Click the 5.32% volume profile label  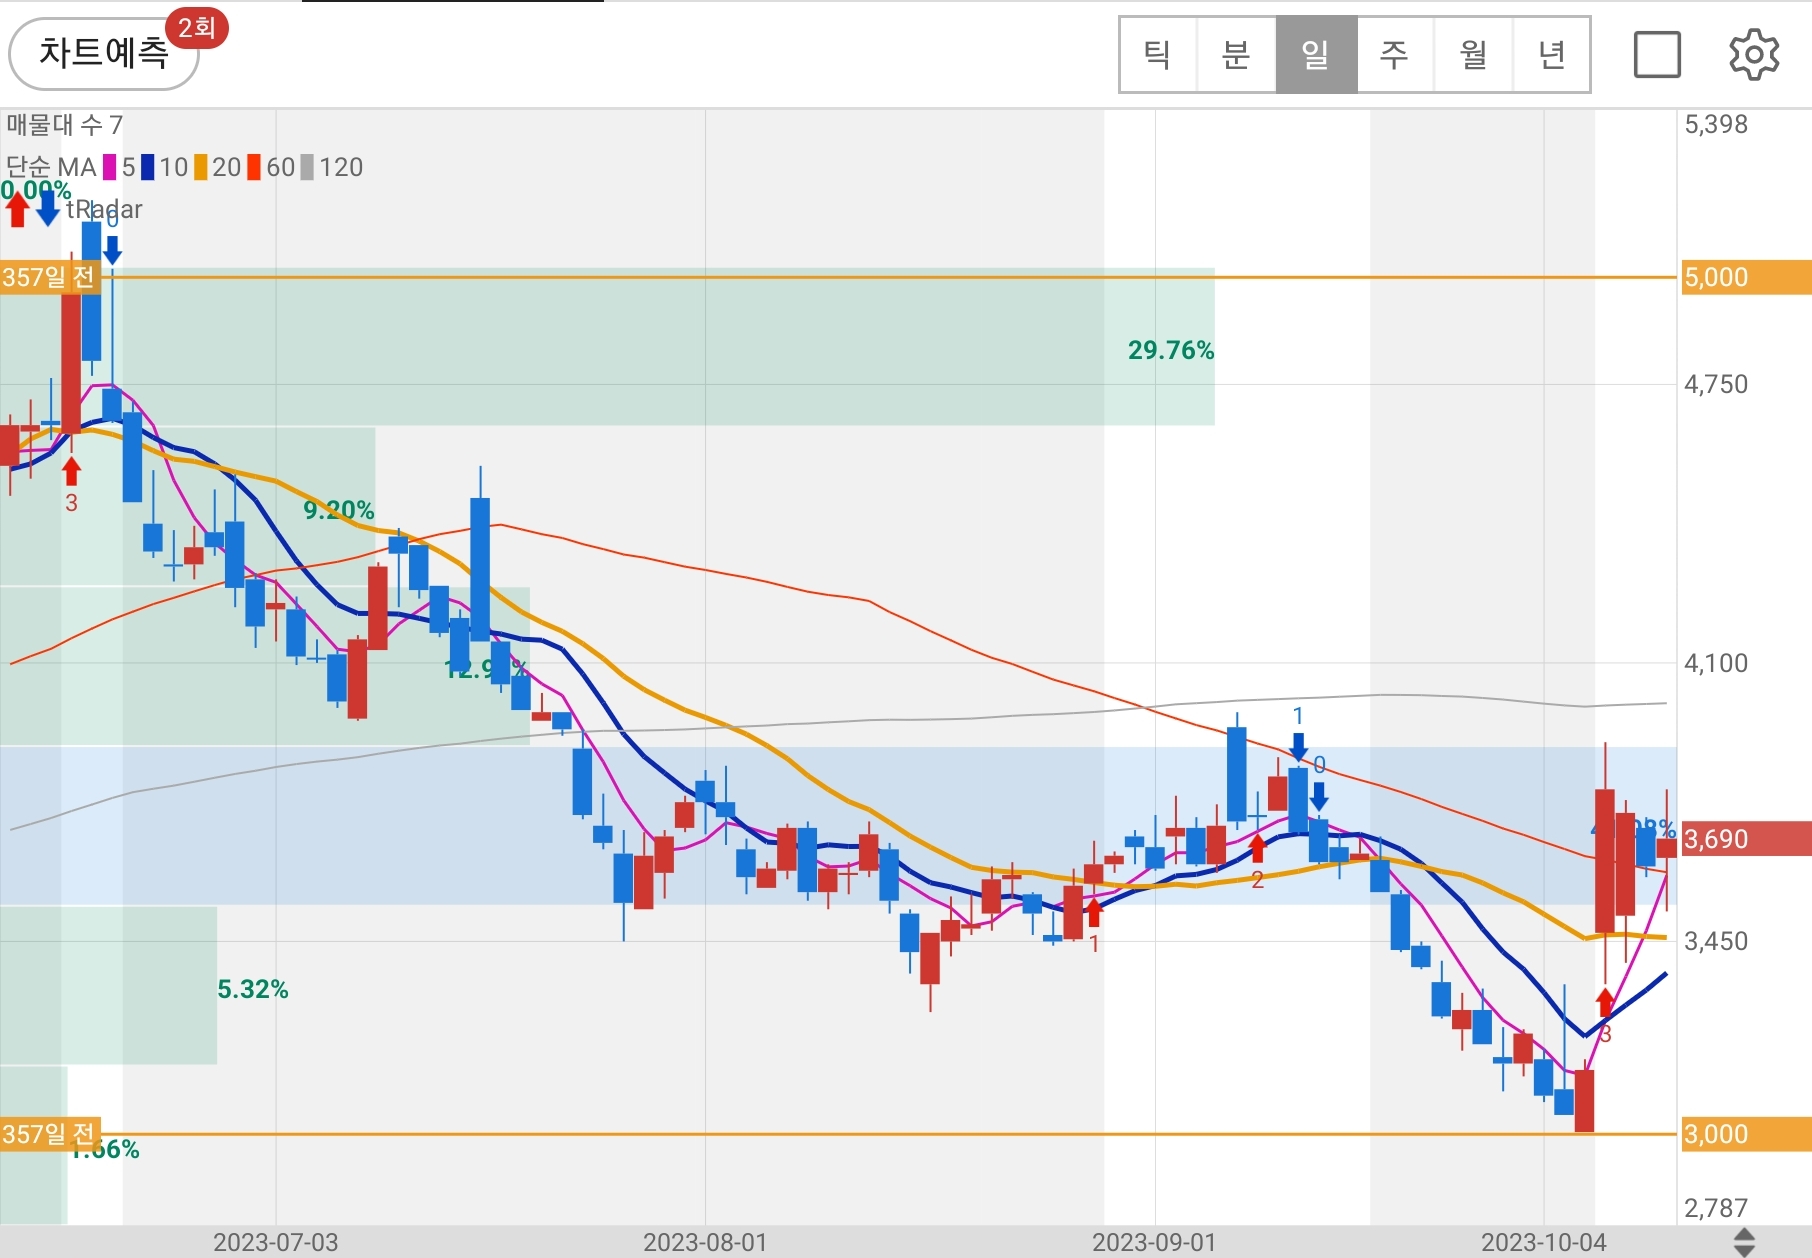pyautogui.click(x=253, y=989)
